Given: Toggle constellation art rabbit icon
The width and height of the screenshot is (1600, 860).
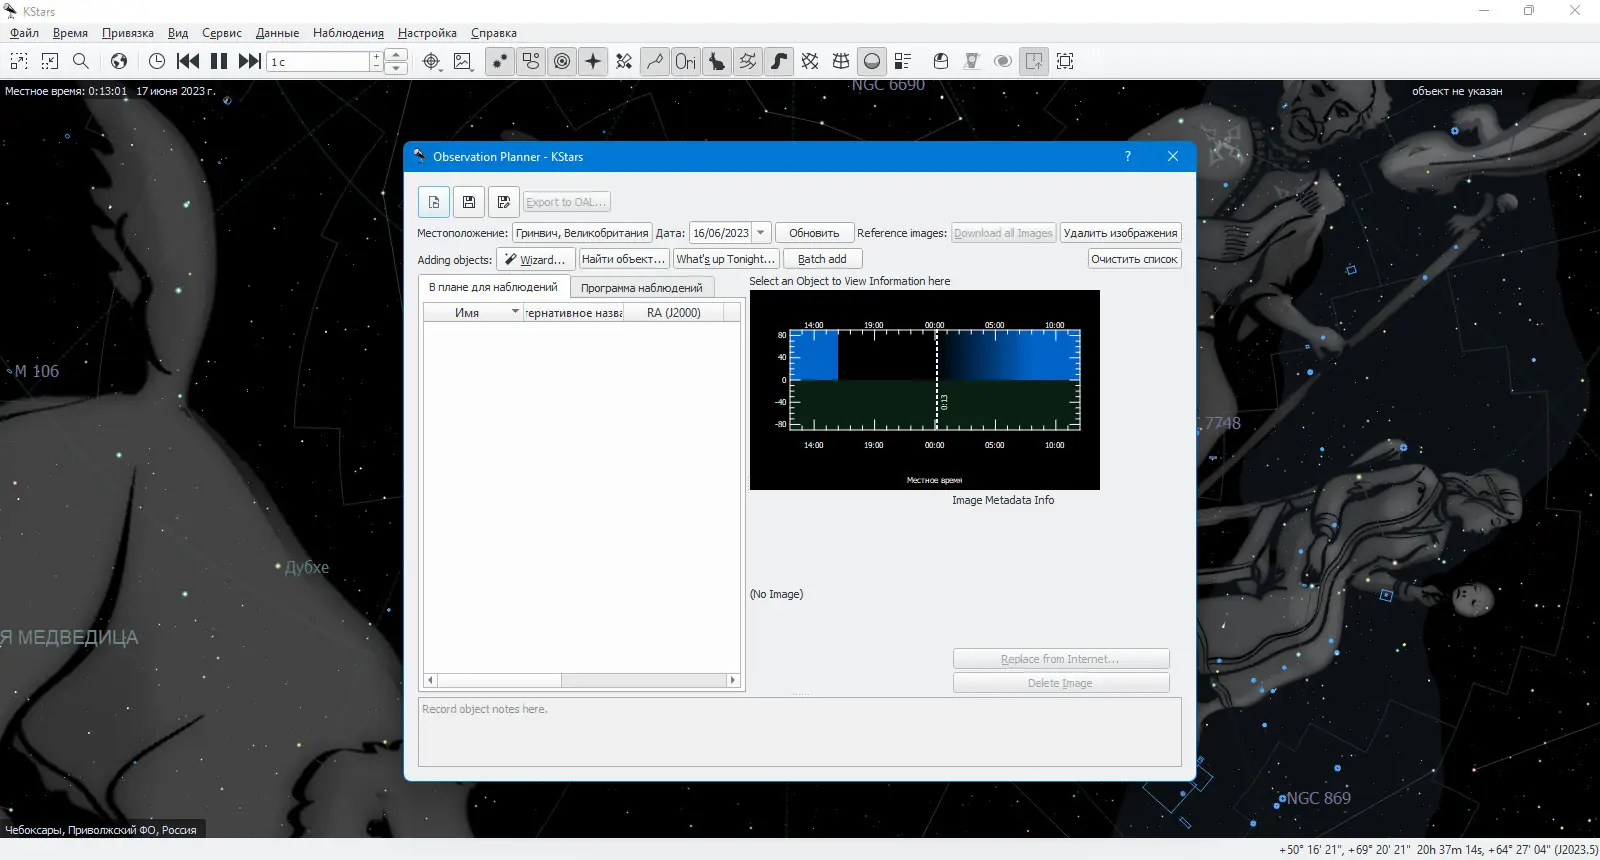Looking at the screenshot, I should [x=717, y=61].
